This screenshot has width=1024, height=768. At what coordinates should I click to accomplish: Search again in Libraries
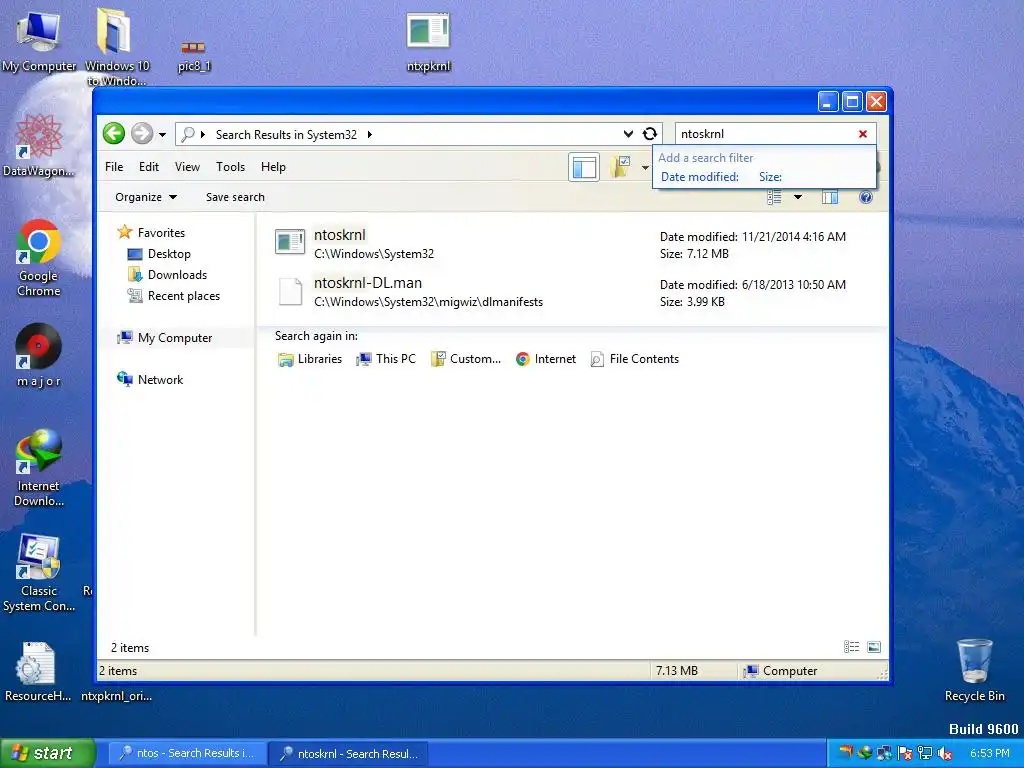pos(310,359)
